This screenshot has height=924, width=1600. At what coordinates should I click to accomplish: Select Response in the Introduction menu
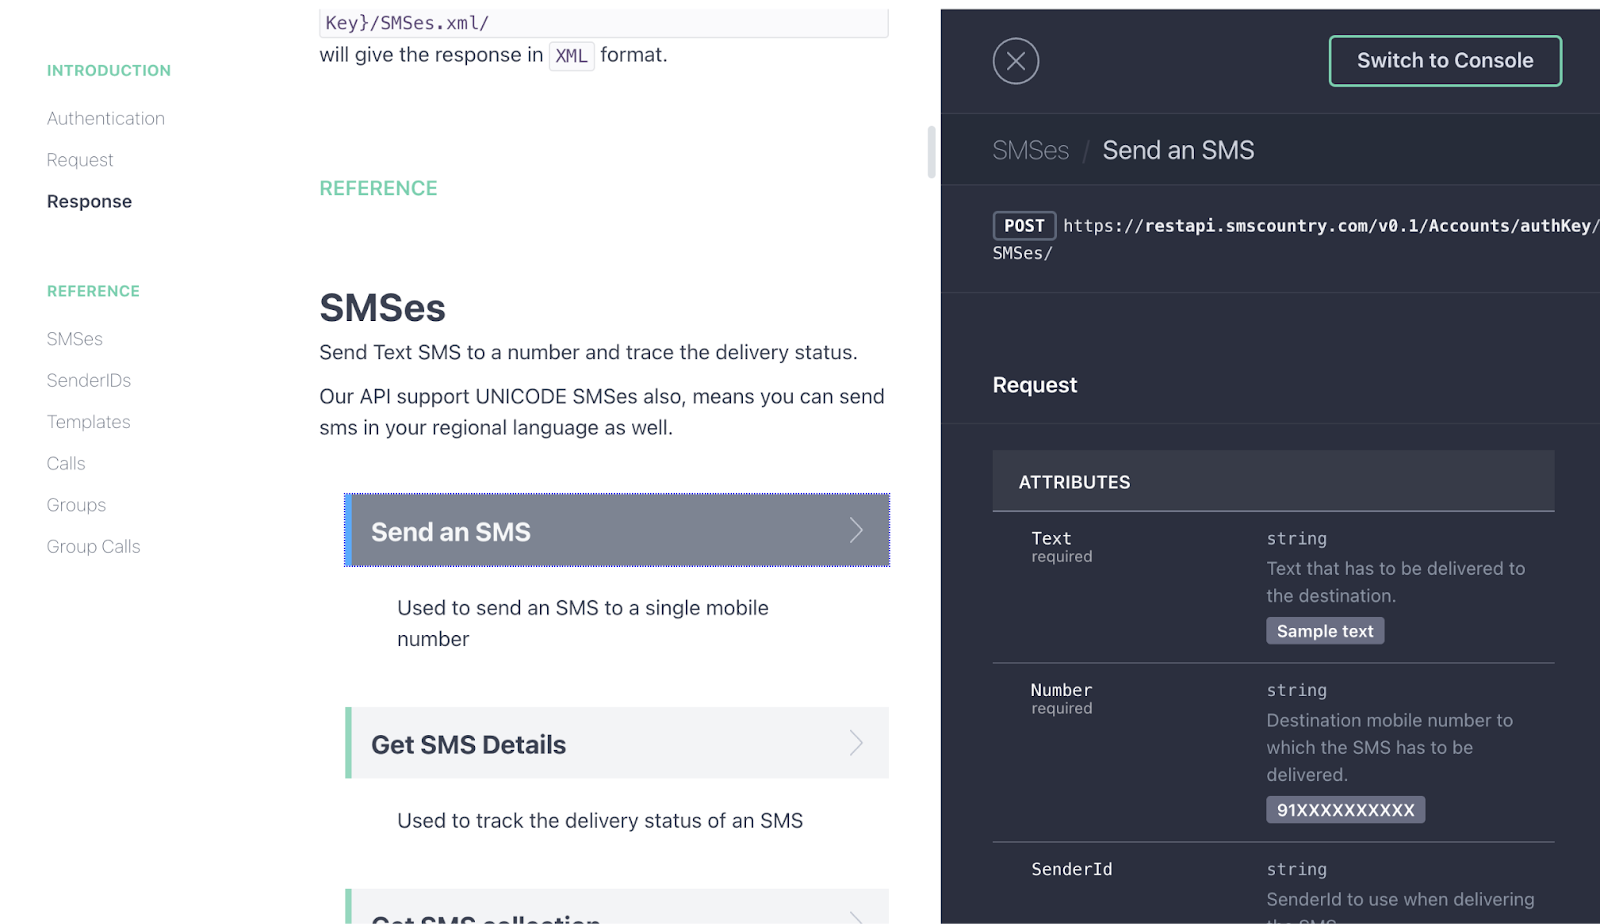point(89,201)
